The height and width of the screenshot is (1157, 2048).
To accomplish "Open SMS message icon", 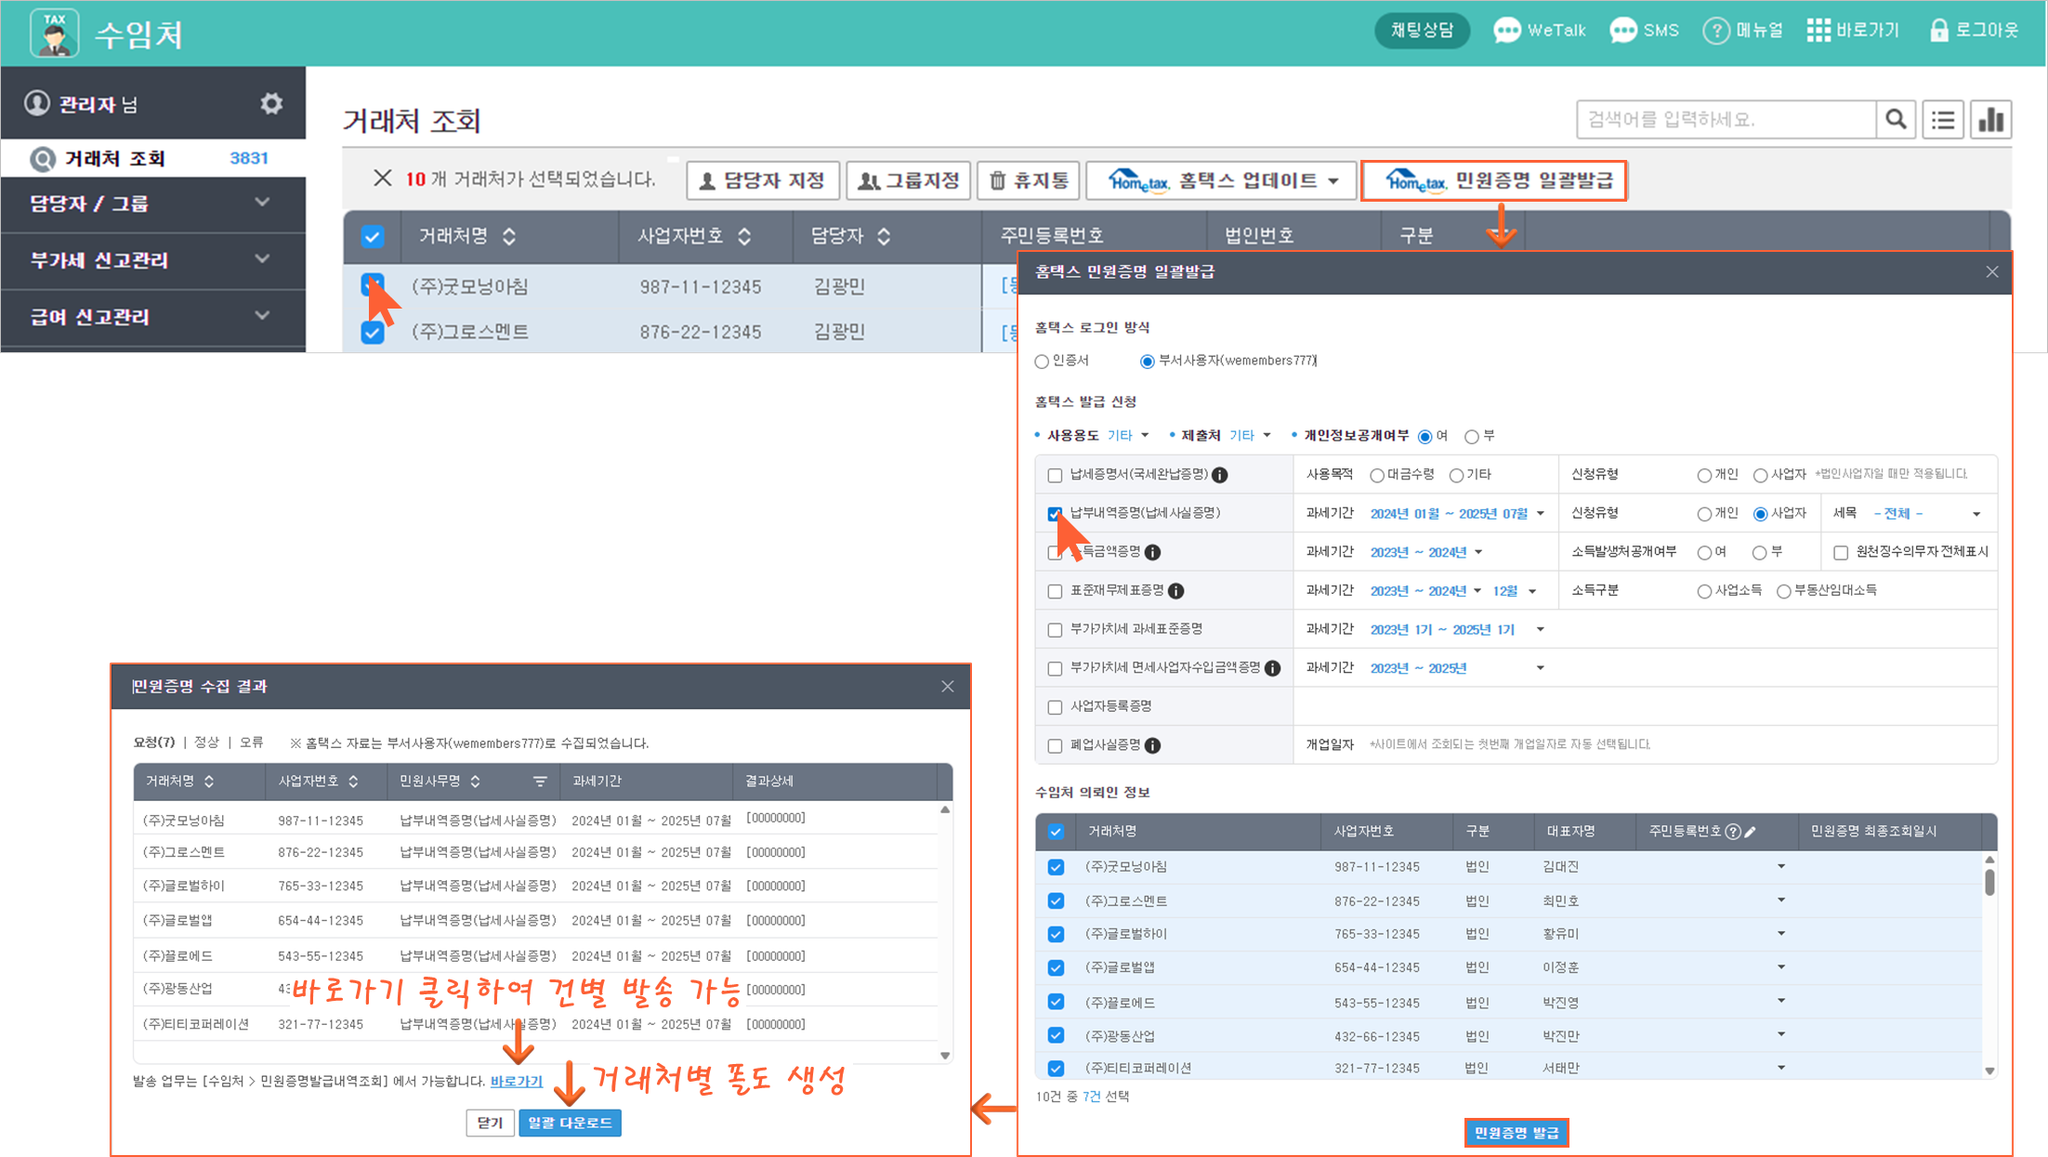I will coord(1623,30).
